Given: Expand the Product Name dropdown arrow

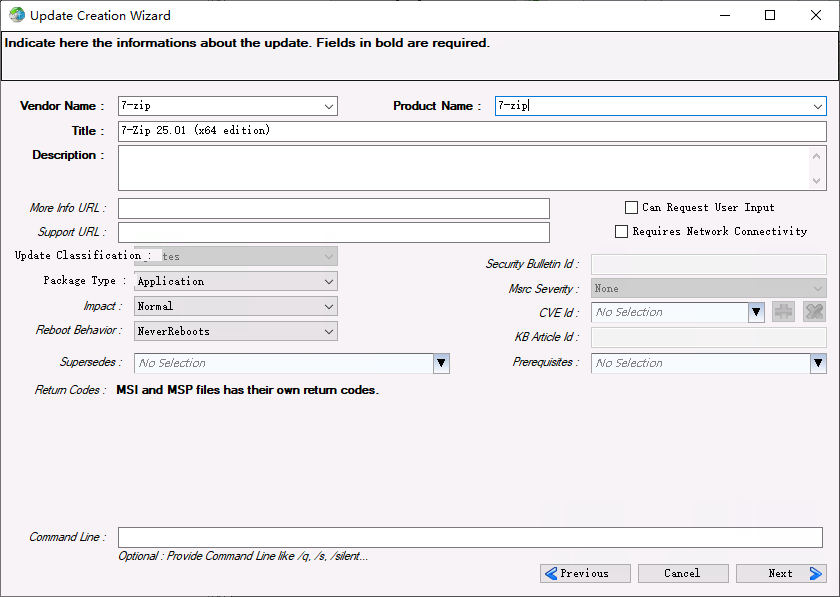Looking at the screenshot, I should 818,106.
